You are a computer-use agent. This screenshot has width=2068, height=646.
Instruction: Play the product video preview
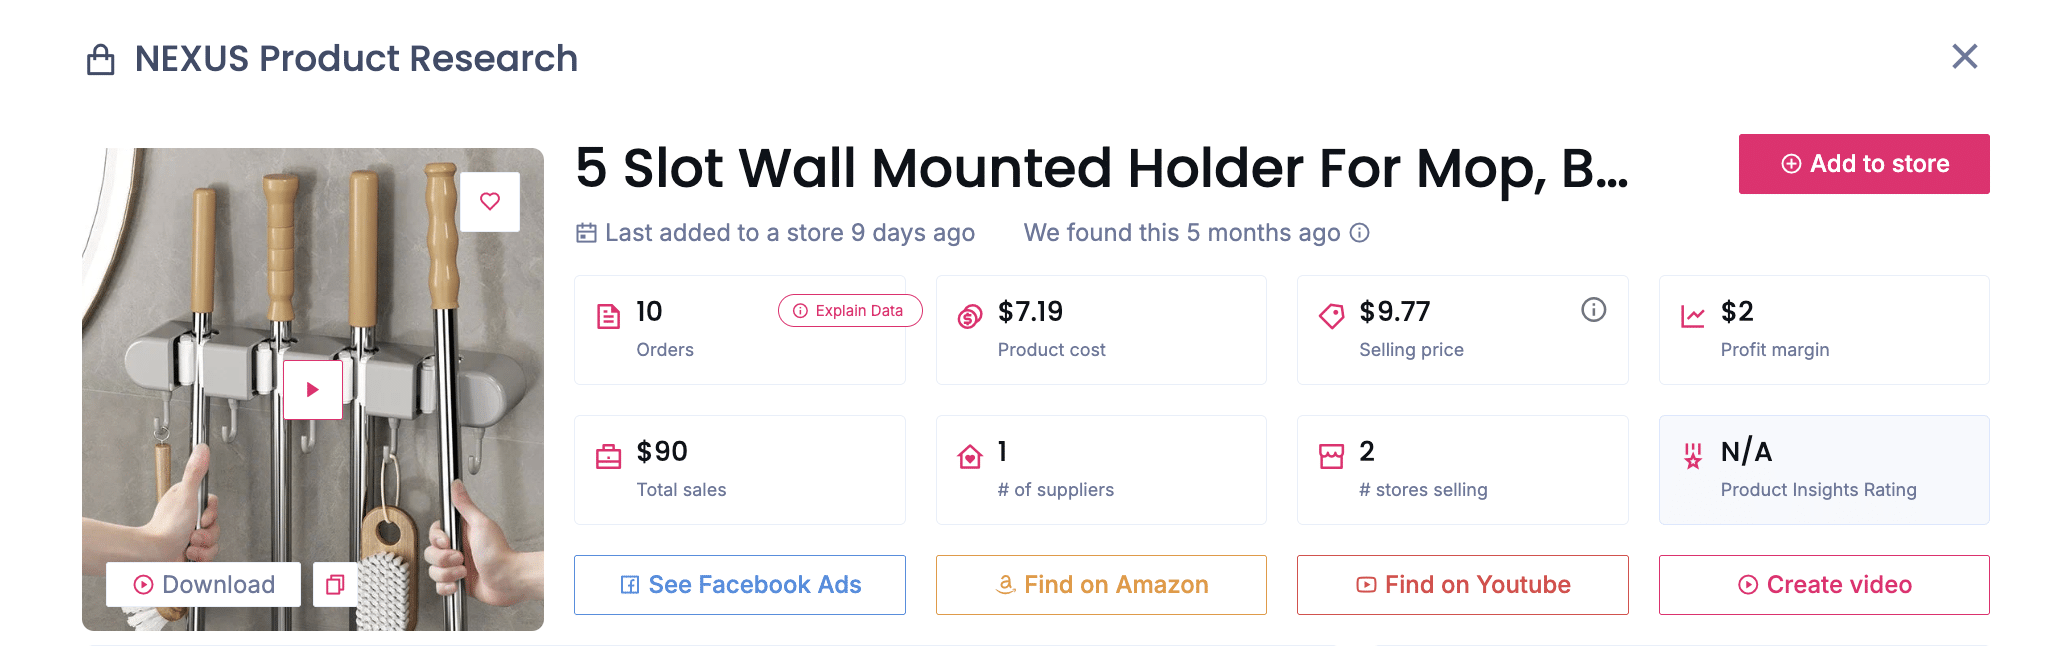(312, 389)
